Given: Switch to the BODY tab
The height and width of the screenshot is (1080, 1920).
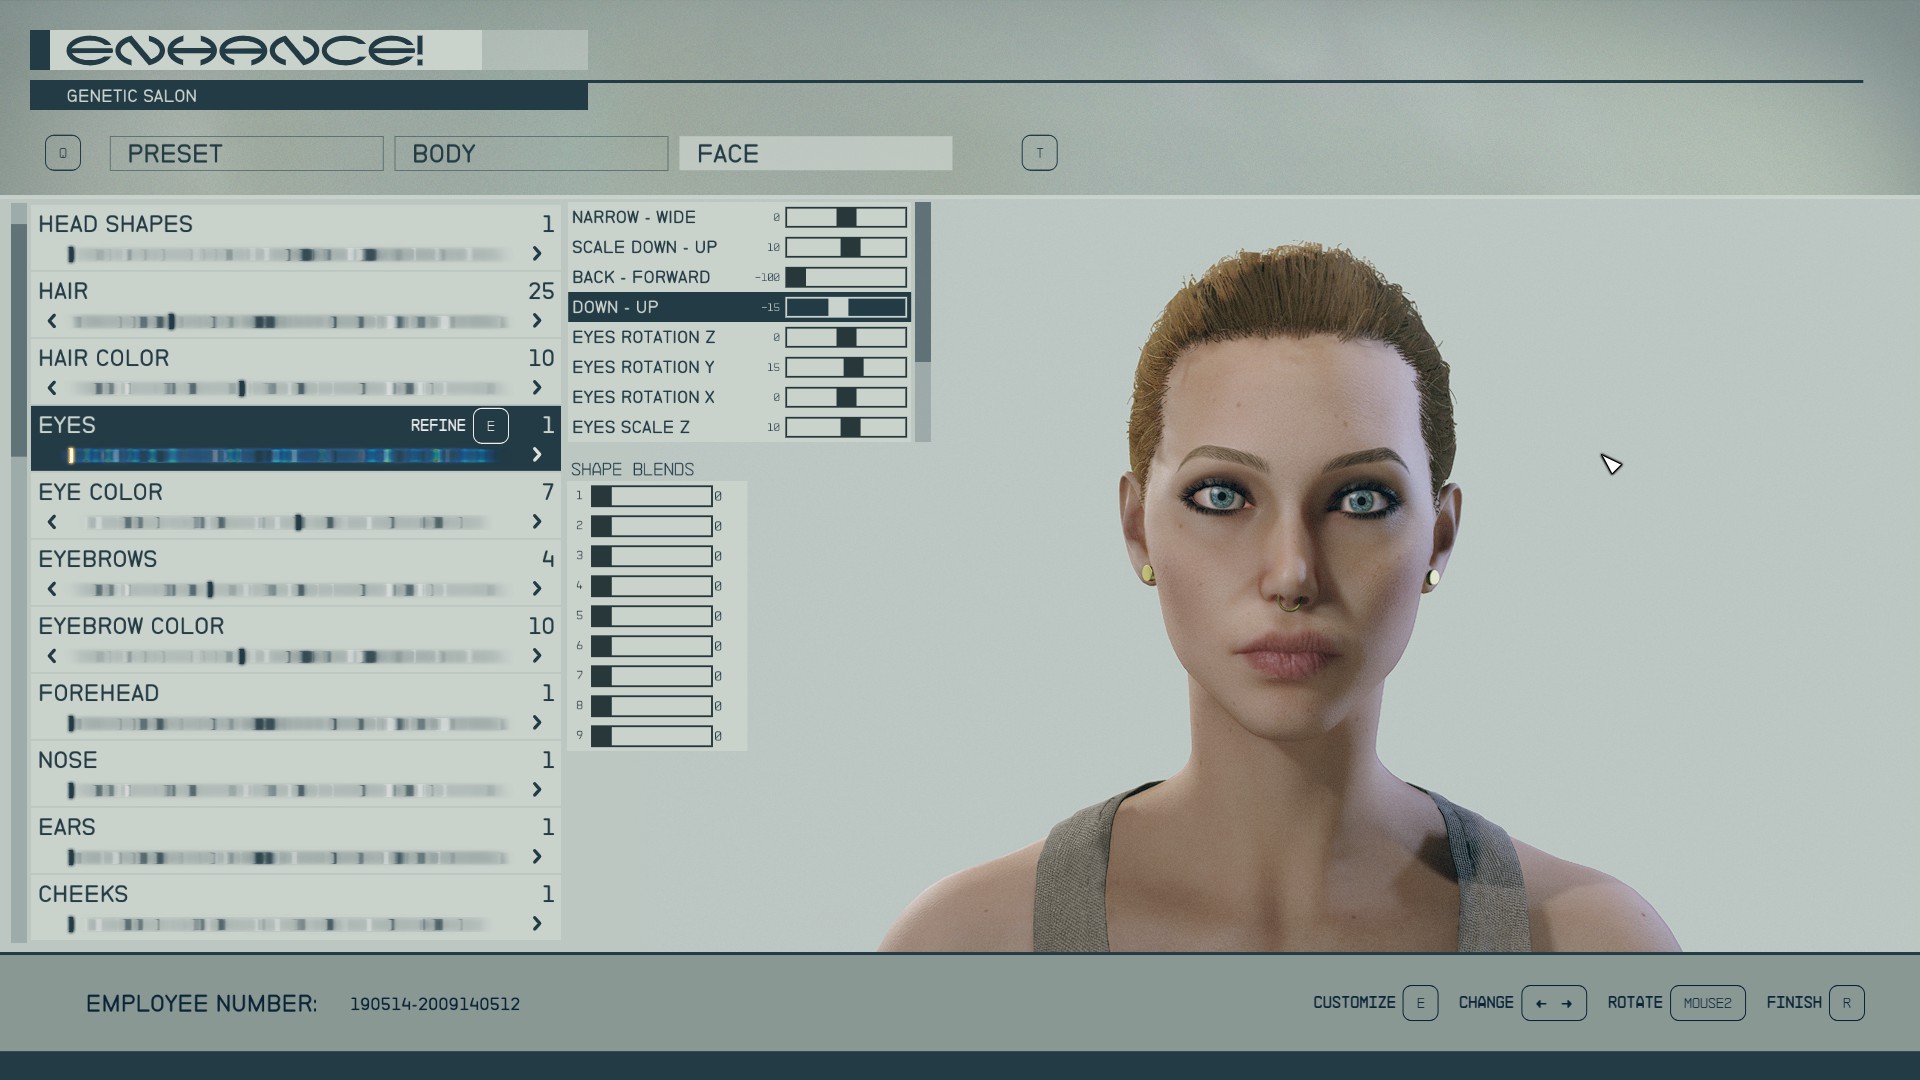Looking at the screenshot, I should pyautogui.click(x=530, y=154).
